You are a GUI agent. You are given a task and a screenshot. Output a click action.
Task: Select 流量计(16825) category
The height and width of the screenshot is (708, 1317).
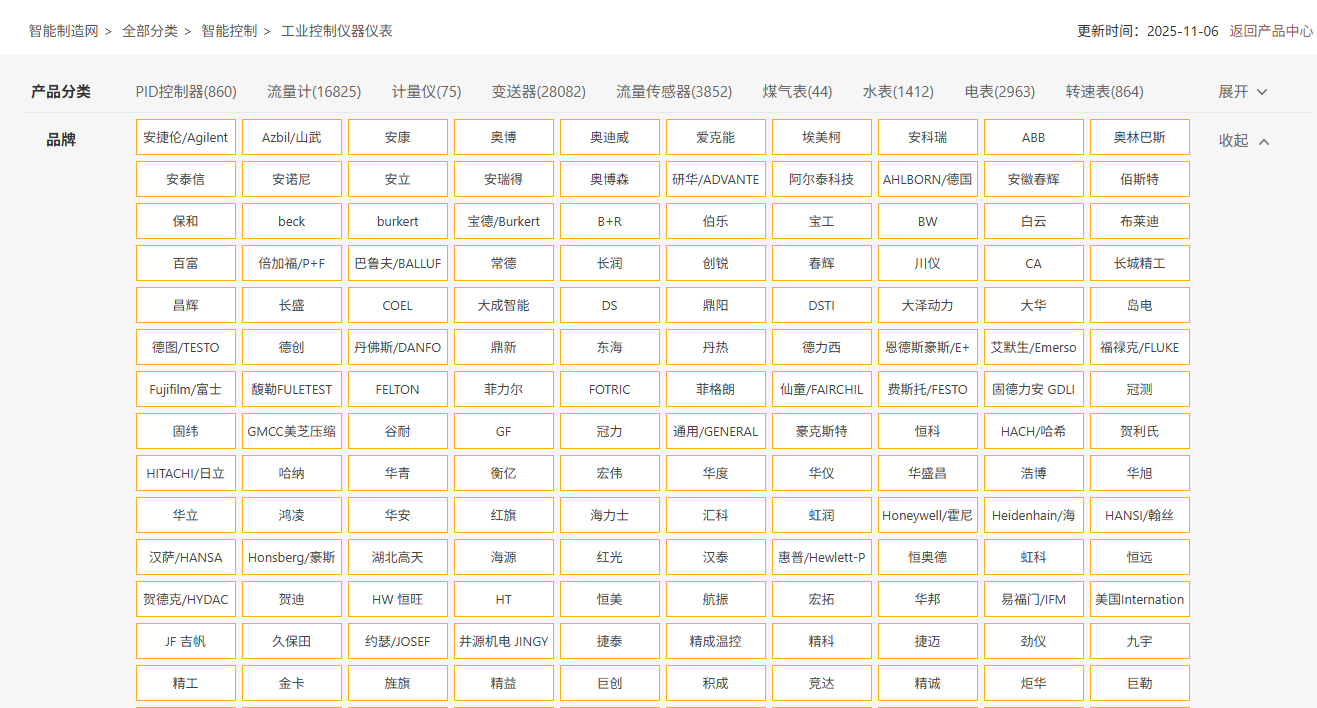point(314,92)
